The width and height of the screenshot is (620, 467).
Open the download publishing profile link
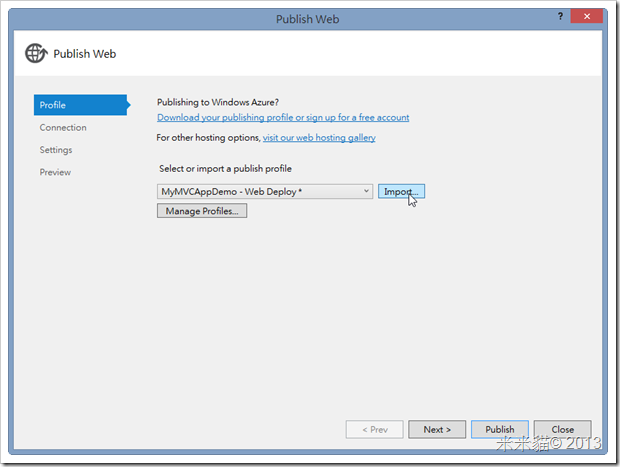283,117
